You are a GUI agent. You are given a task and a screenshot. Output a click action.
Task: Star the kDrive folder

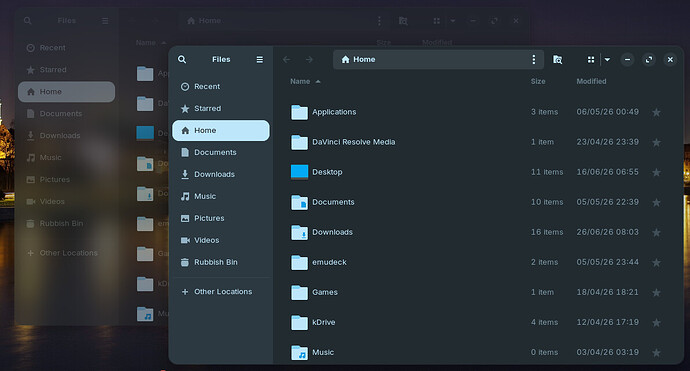point(656,323)
